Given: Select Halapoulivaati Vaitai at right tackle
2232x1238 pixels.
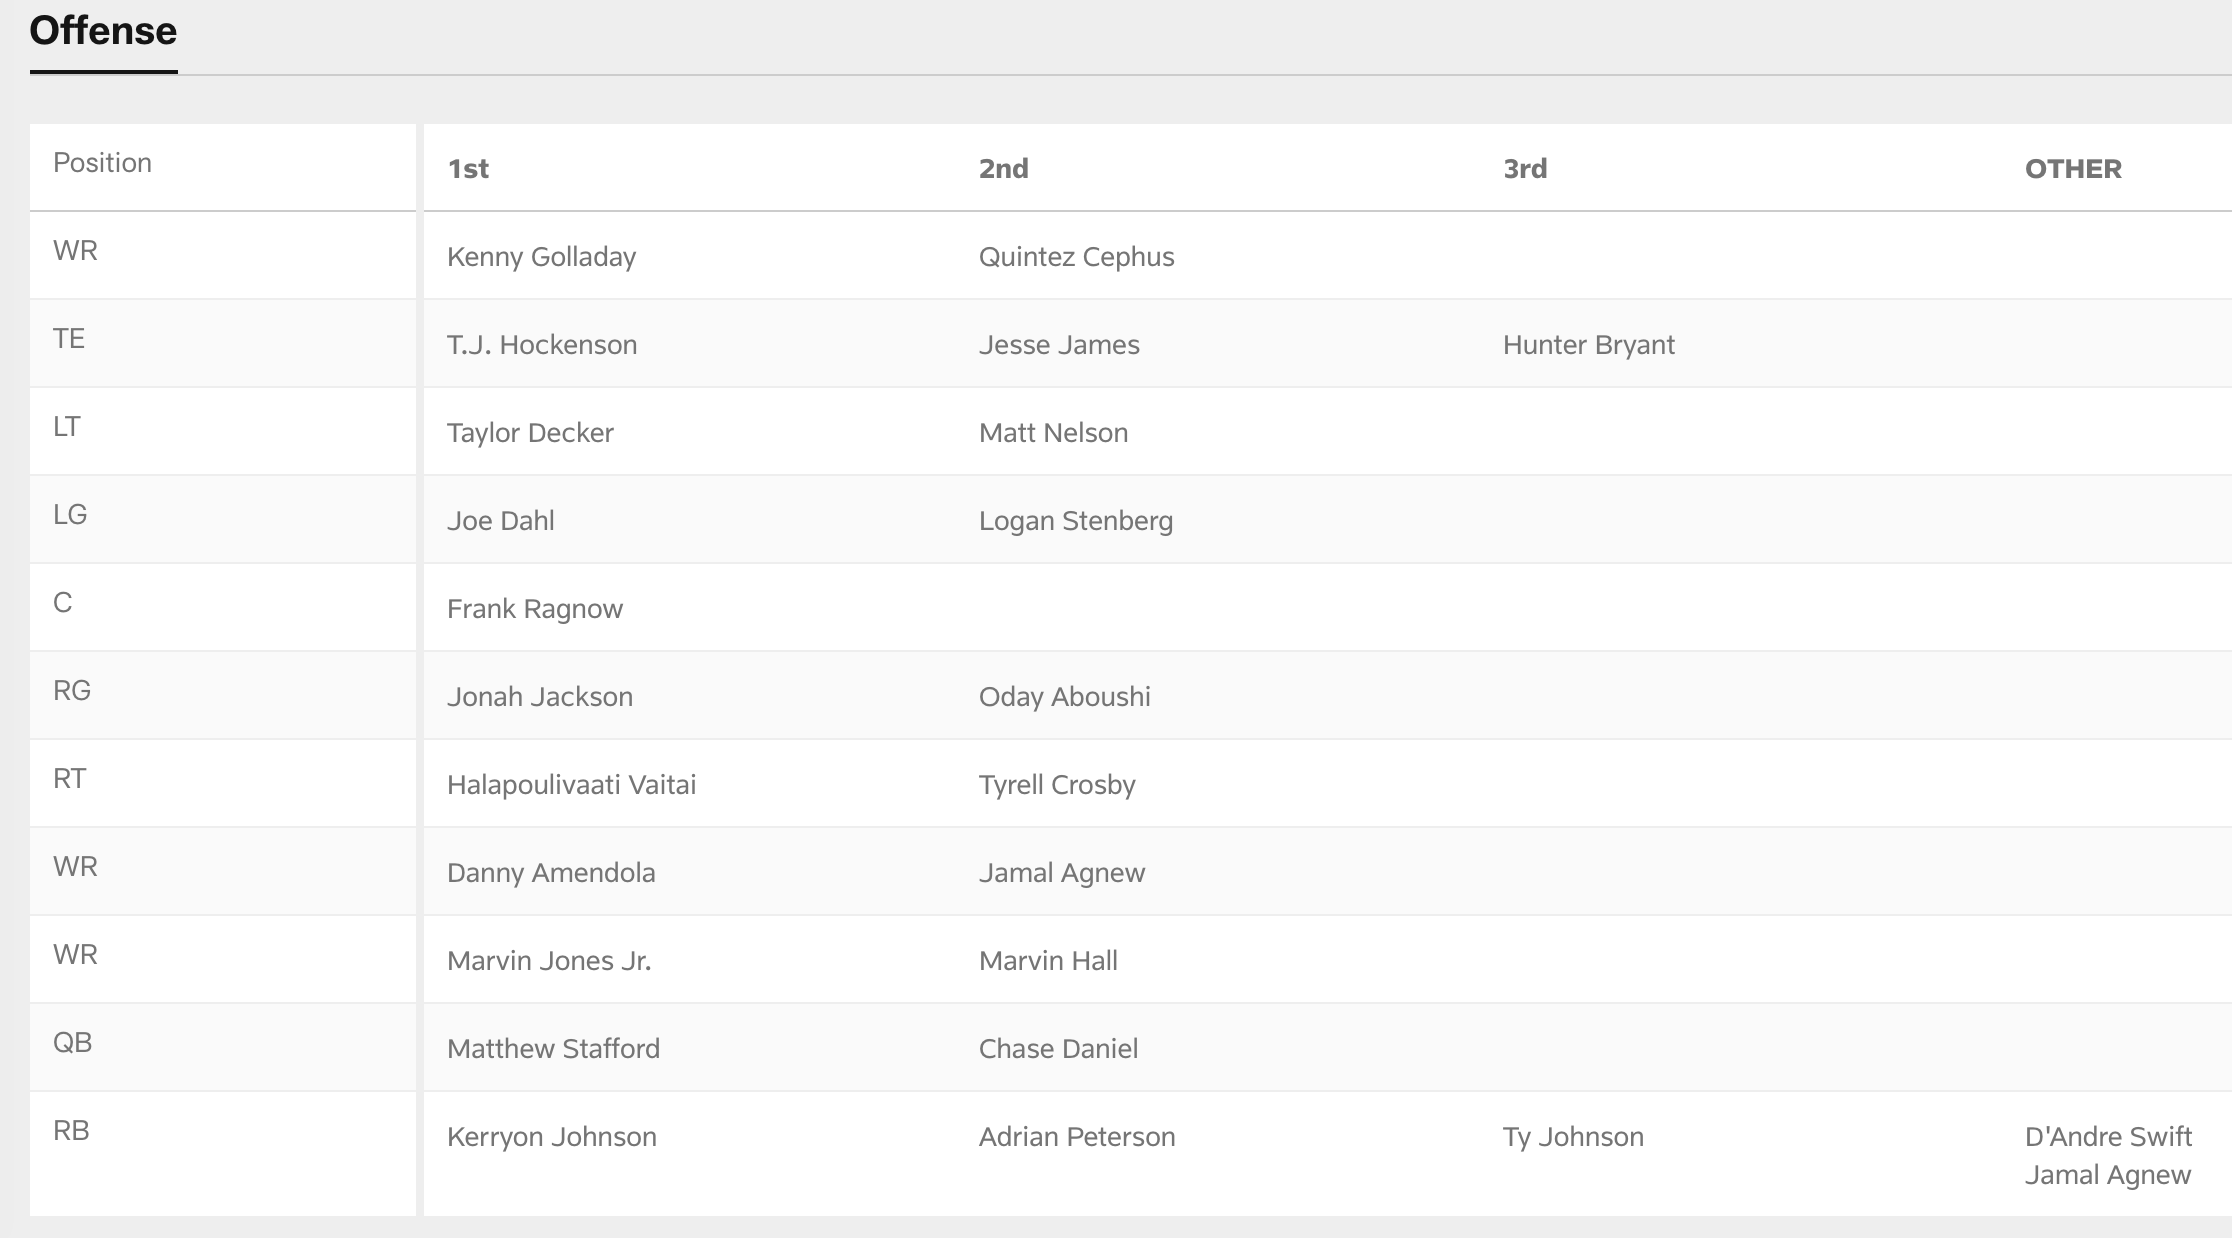Looking at the screenshot, I should click(571, 785).
